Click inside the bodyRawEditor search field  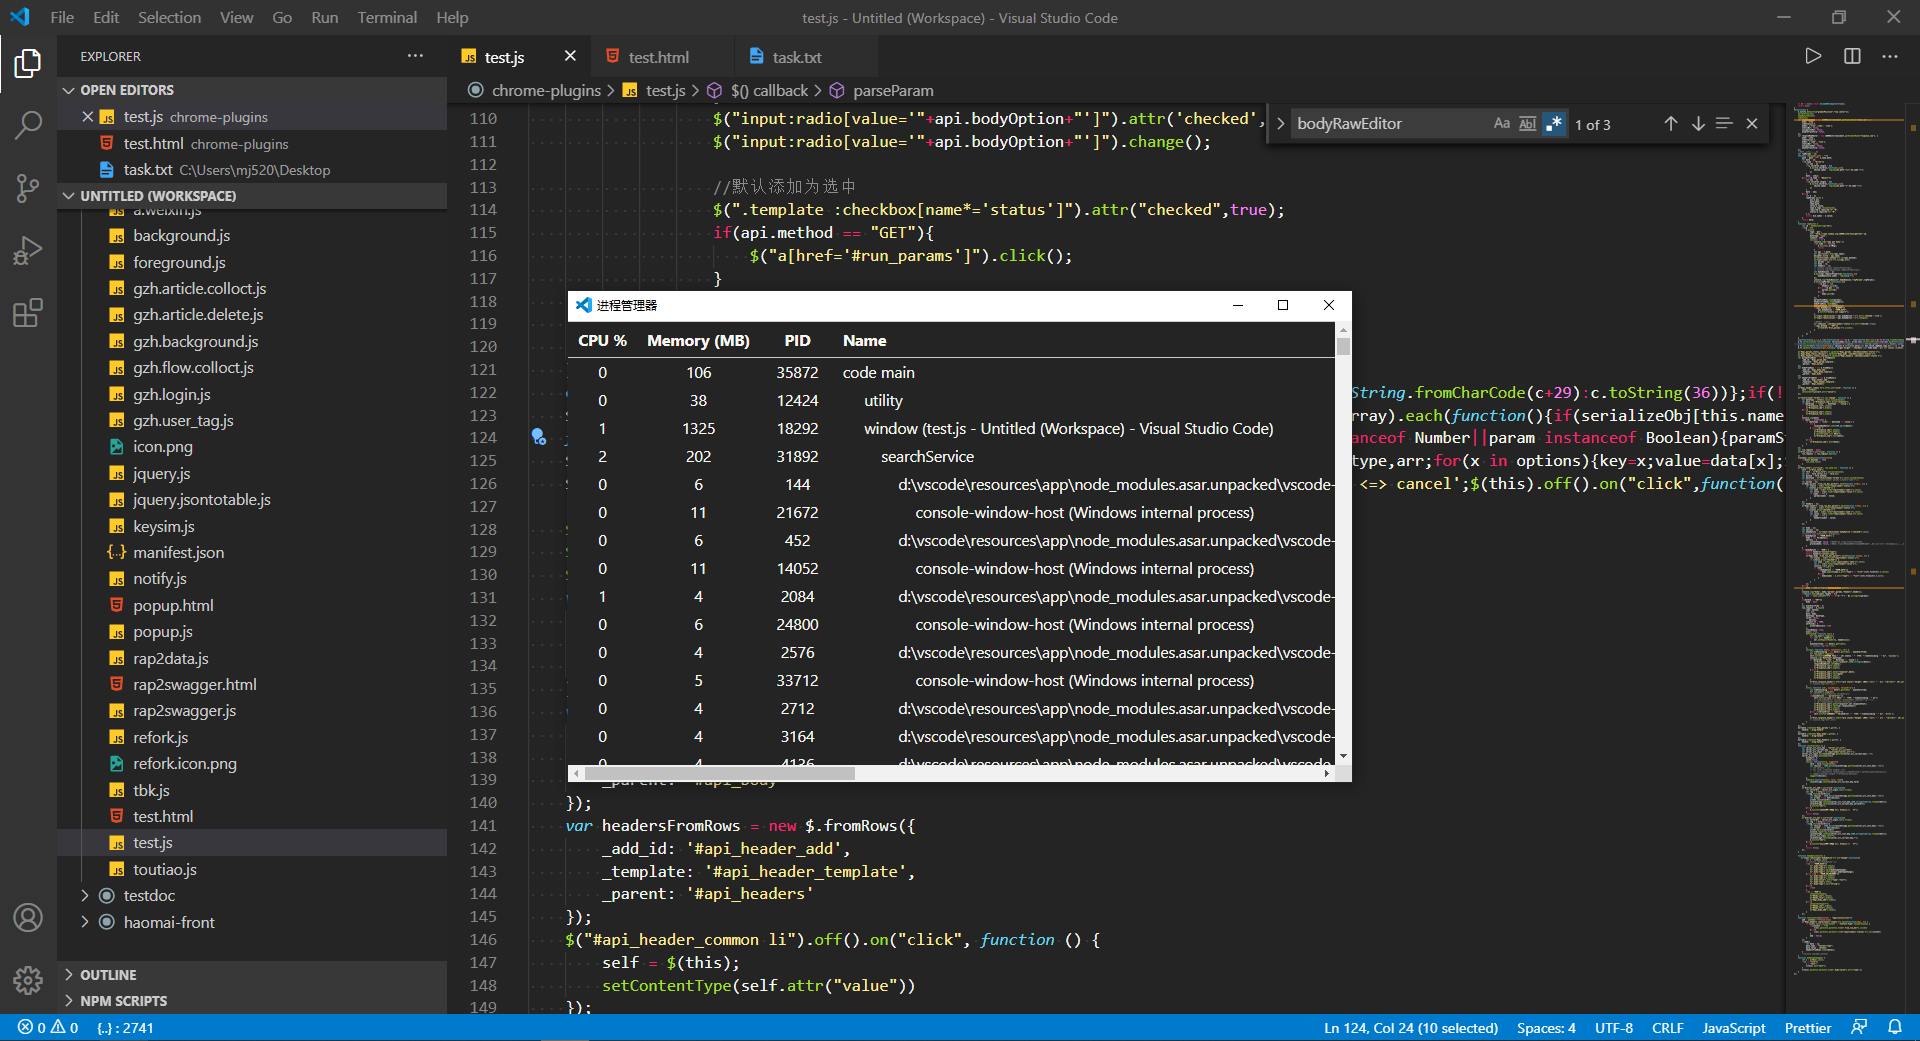click(x=1390, y=123)
